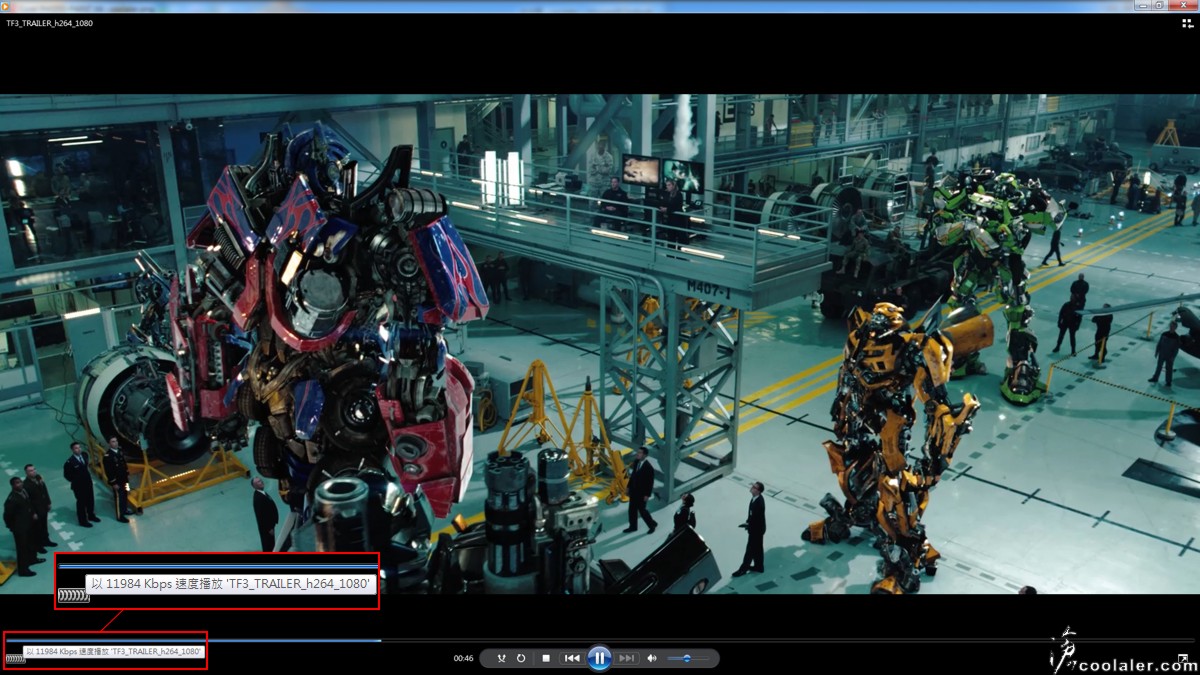Screen dimensions: 1200x675
Task: Pause the video with the blue button
Action: point(599,658)
